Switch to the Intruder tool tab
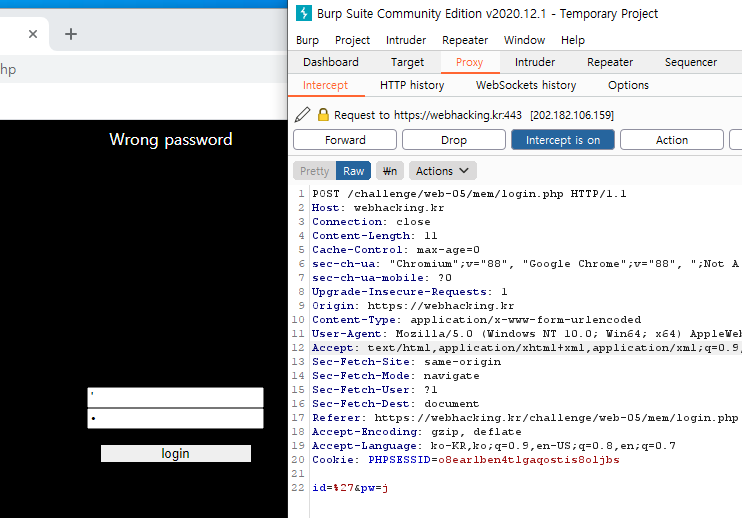 click(x=535, y=62)
